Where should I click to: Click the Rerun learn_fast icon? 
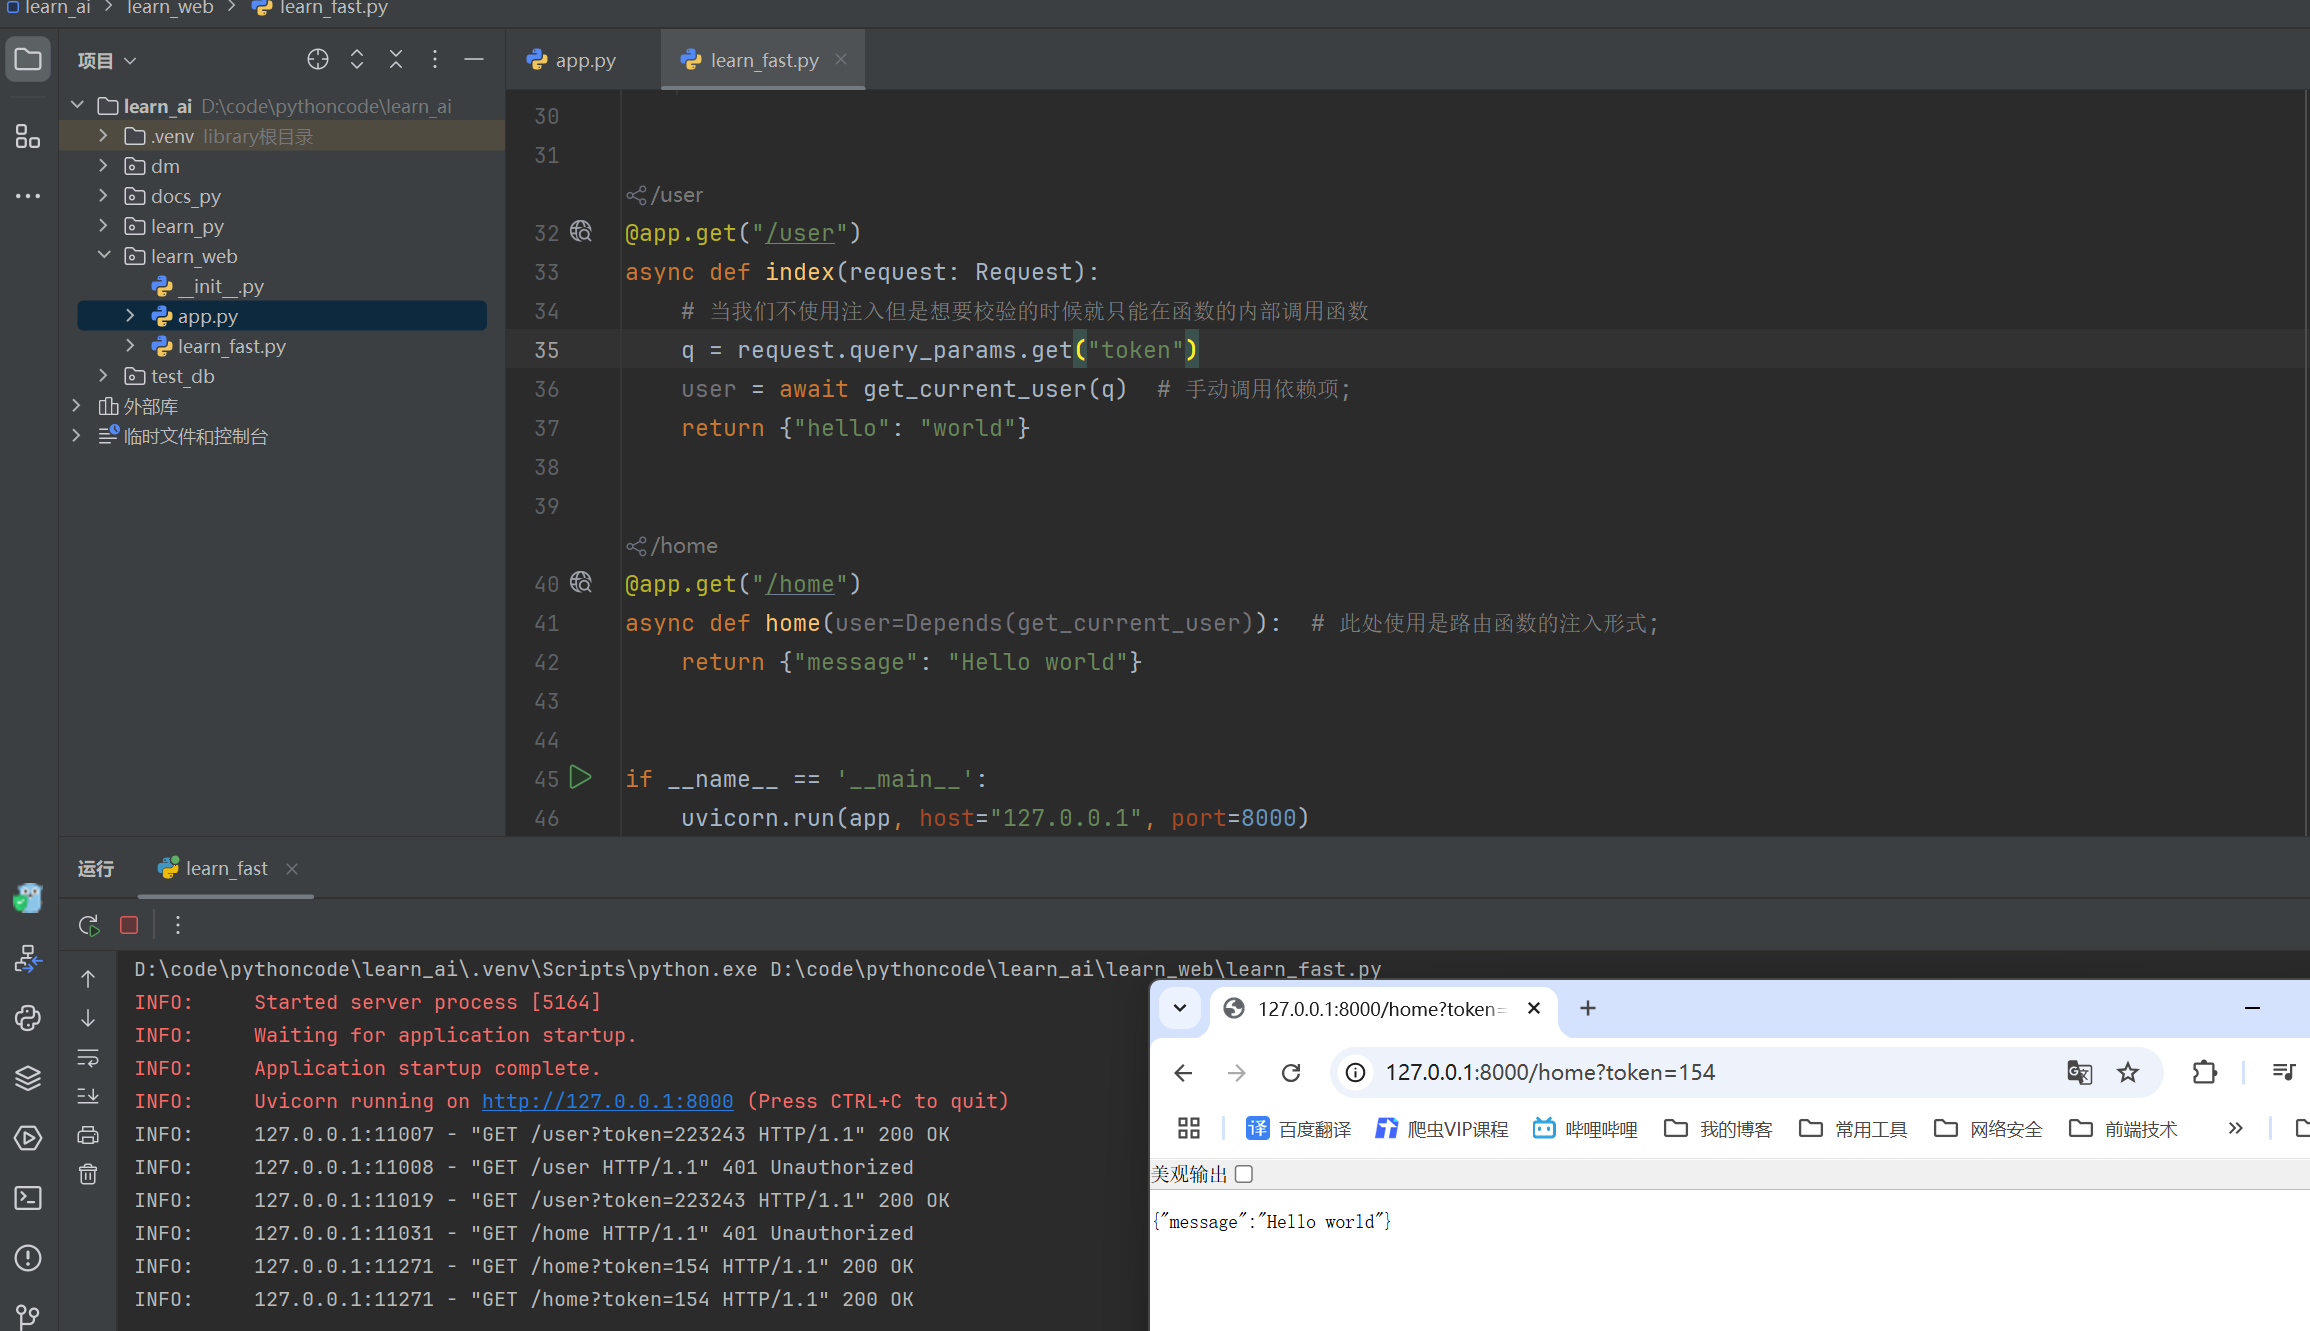point(89,925)
